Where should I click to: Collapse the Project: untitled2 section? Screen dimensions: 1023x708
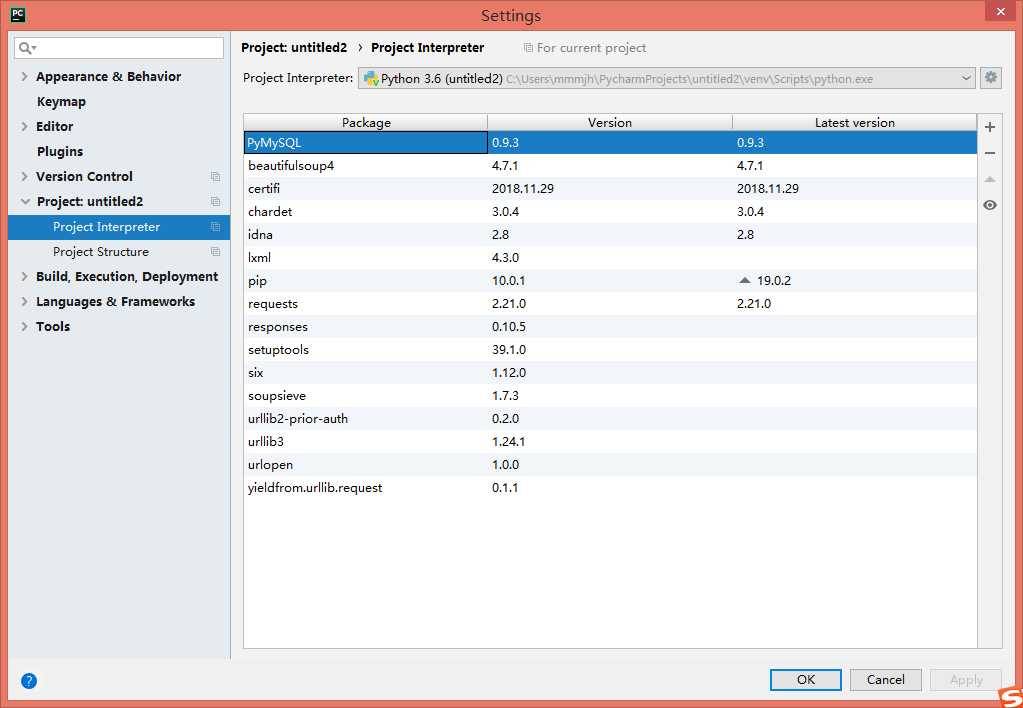point(25,202)
